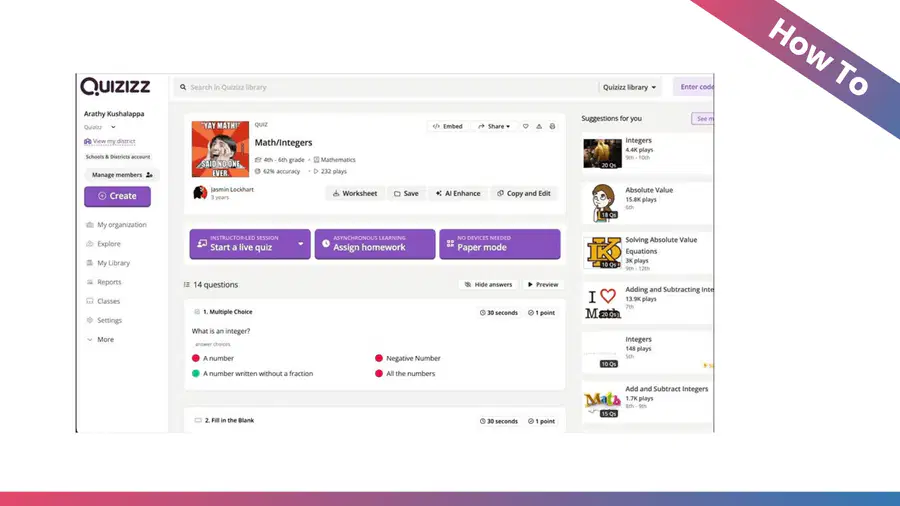Expand Start a live quiz dropdown arrow
The image size is (900, 506).
tap(301, 244)
